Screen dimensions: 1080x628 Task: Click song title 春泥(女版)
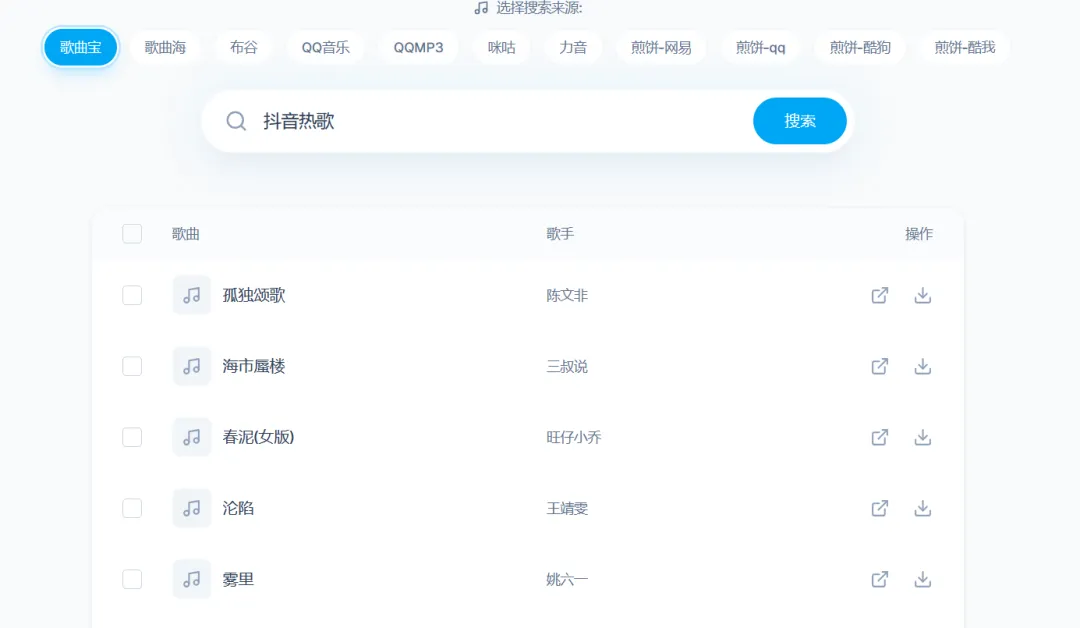[x=258, y=437]
